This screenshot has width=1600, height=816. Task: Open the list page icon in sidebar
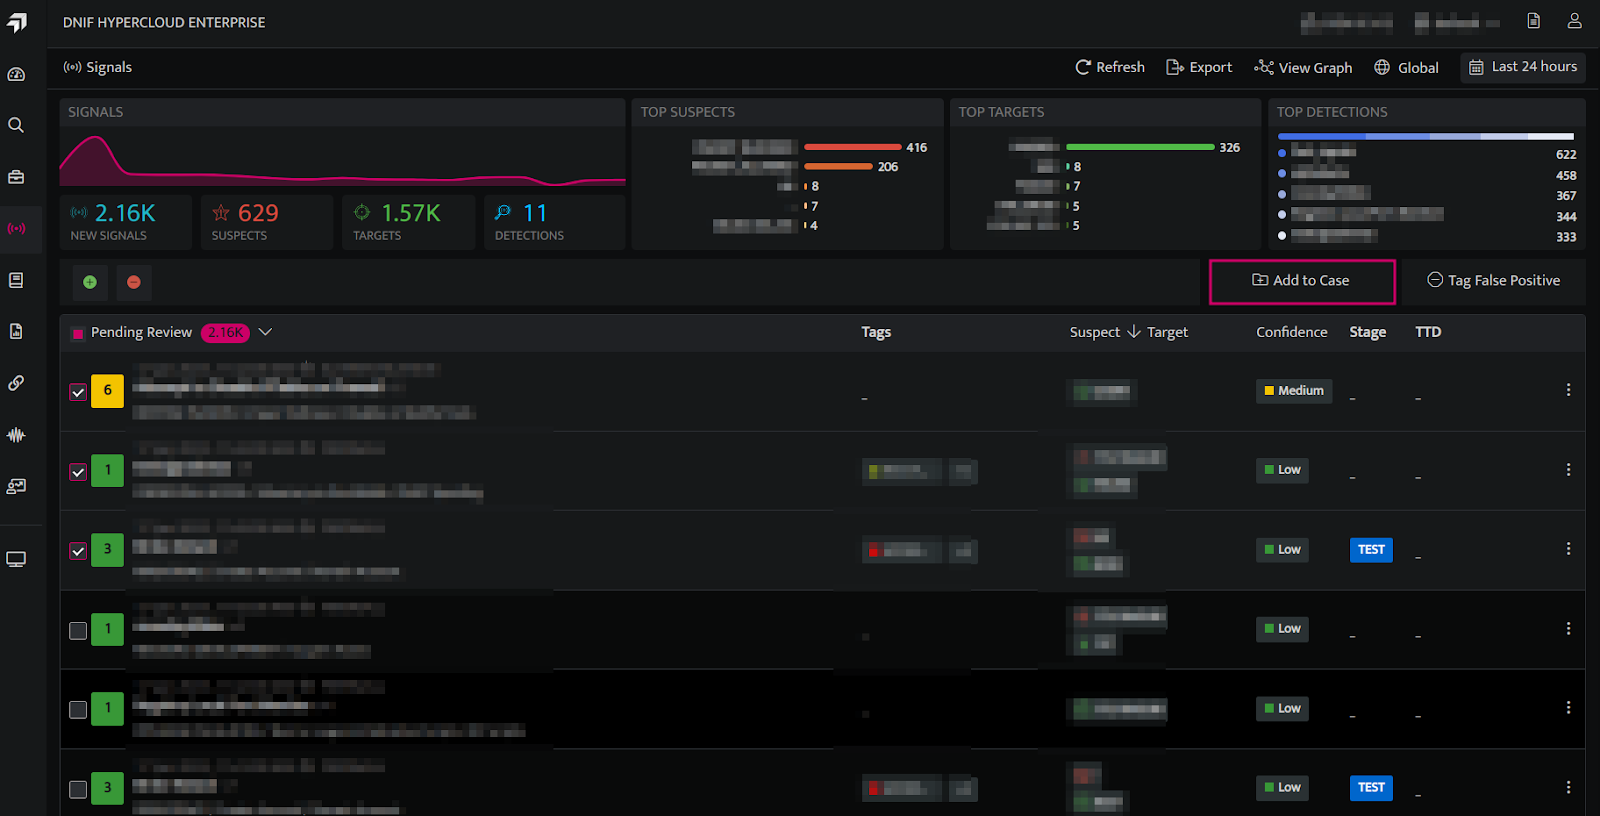(x=16, y=280)
